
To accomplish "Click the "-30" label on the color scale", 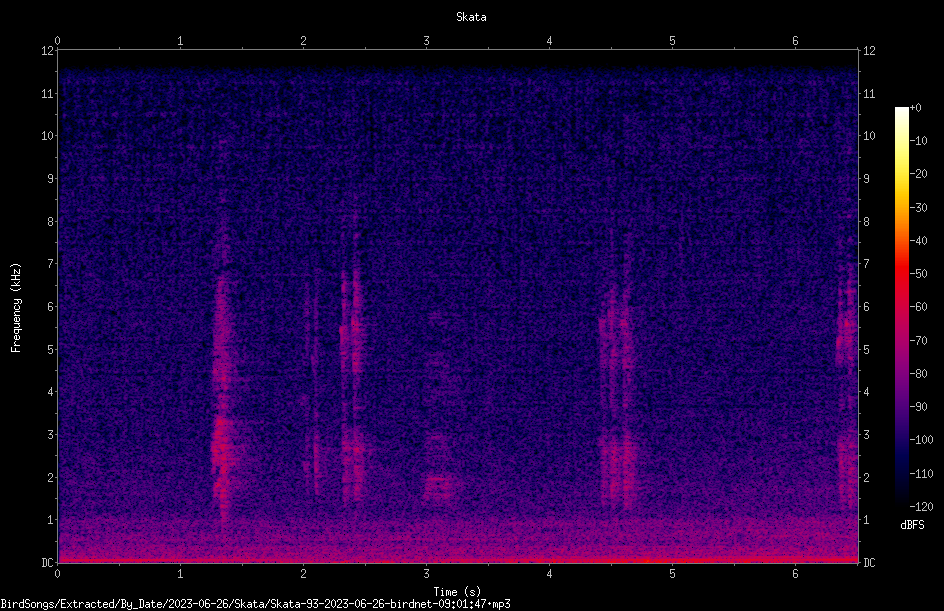I will (x=919, y=208).
